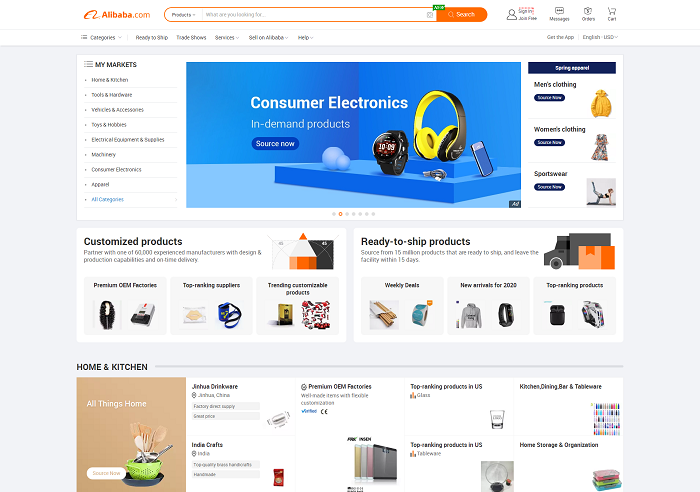Expand the English - USD language selector
The height and width of the screenshot is (492, 700).
point(600,37)
